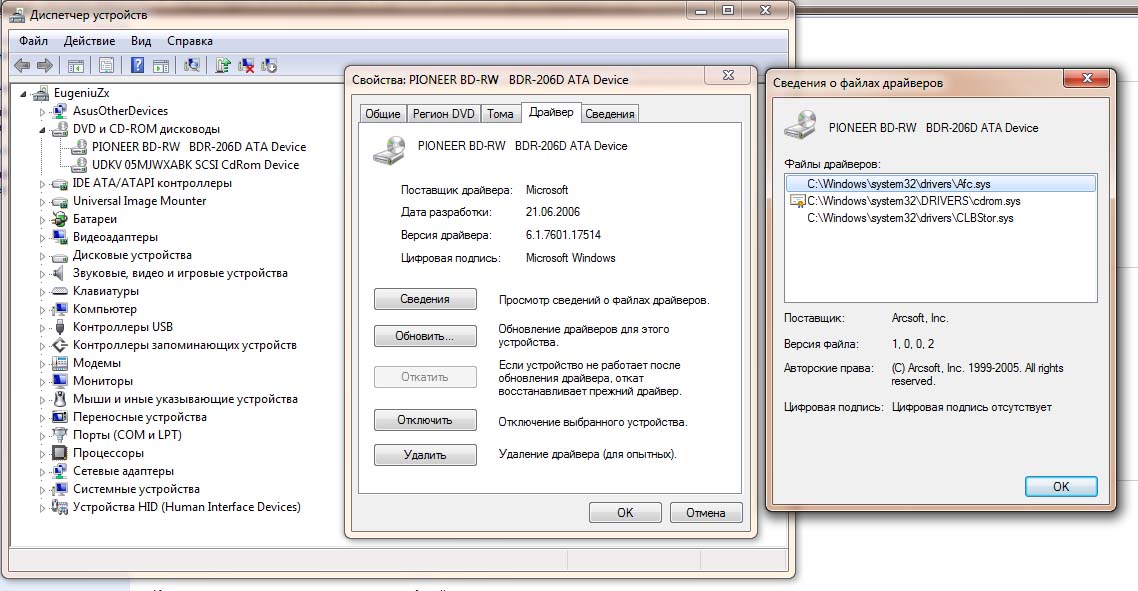Select driver file C:\Windows\system32\DRIVERS\cdrom.sys
The height and width of the screenshot is (591, 1138).
941,201
